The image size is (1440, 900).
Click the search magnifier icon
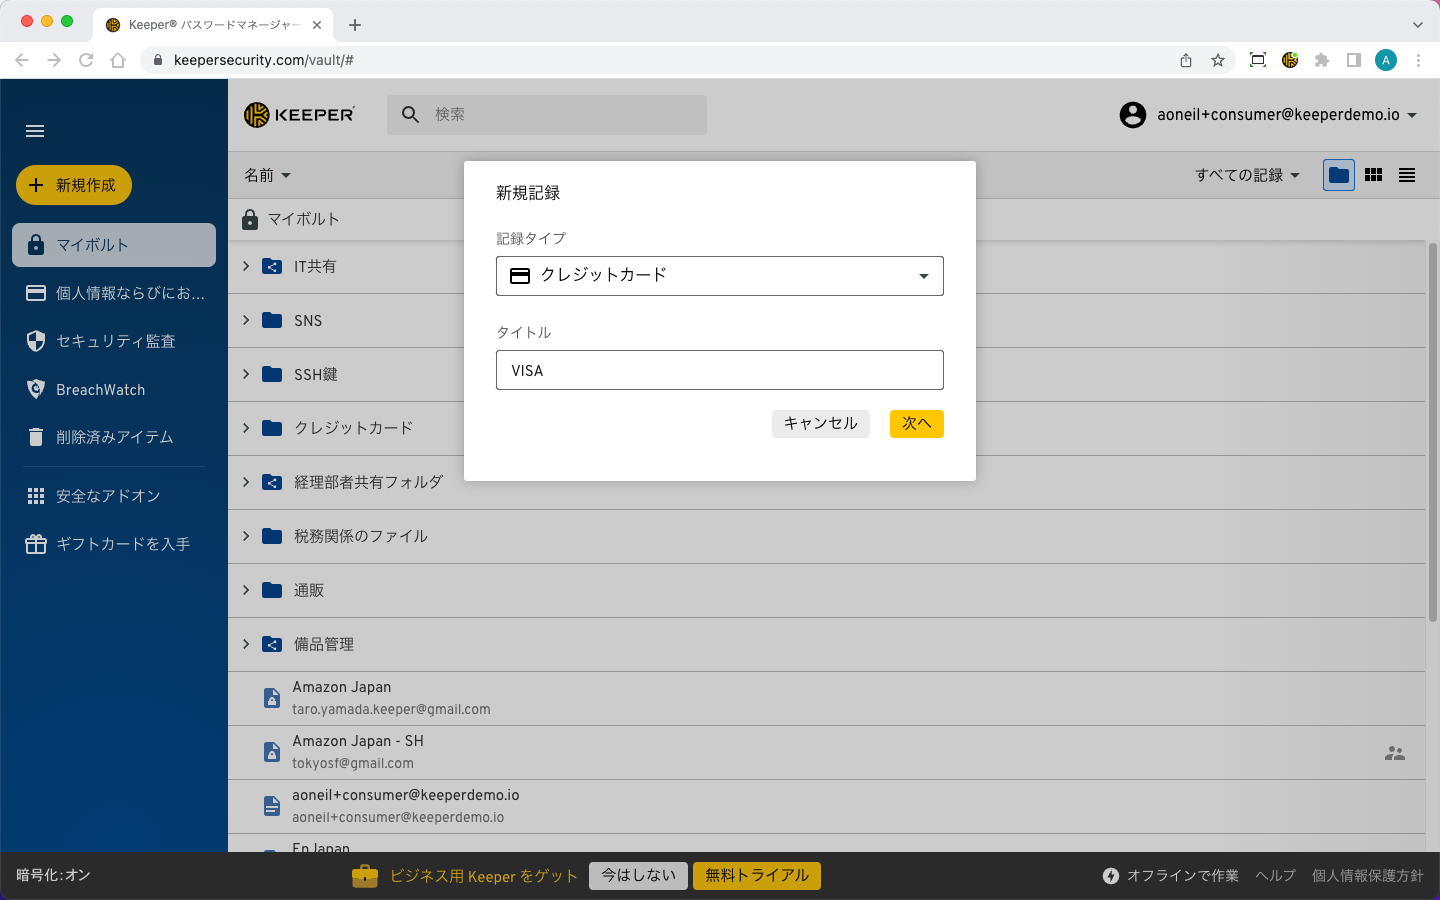pos(410,115)
